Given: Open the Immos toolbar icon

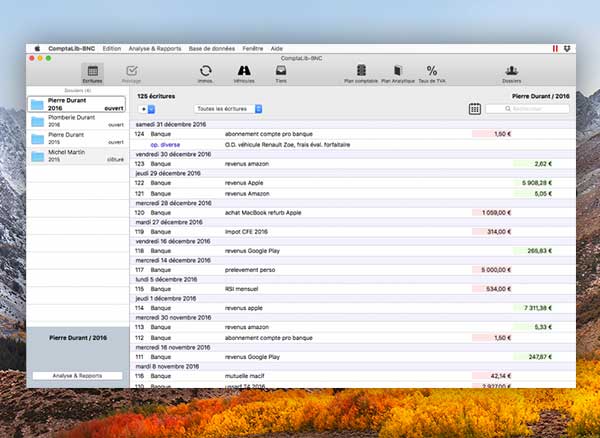Looking at the screenshot, I should coord(205,74).
